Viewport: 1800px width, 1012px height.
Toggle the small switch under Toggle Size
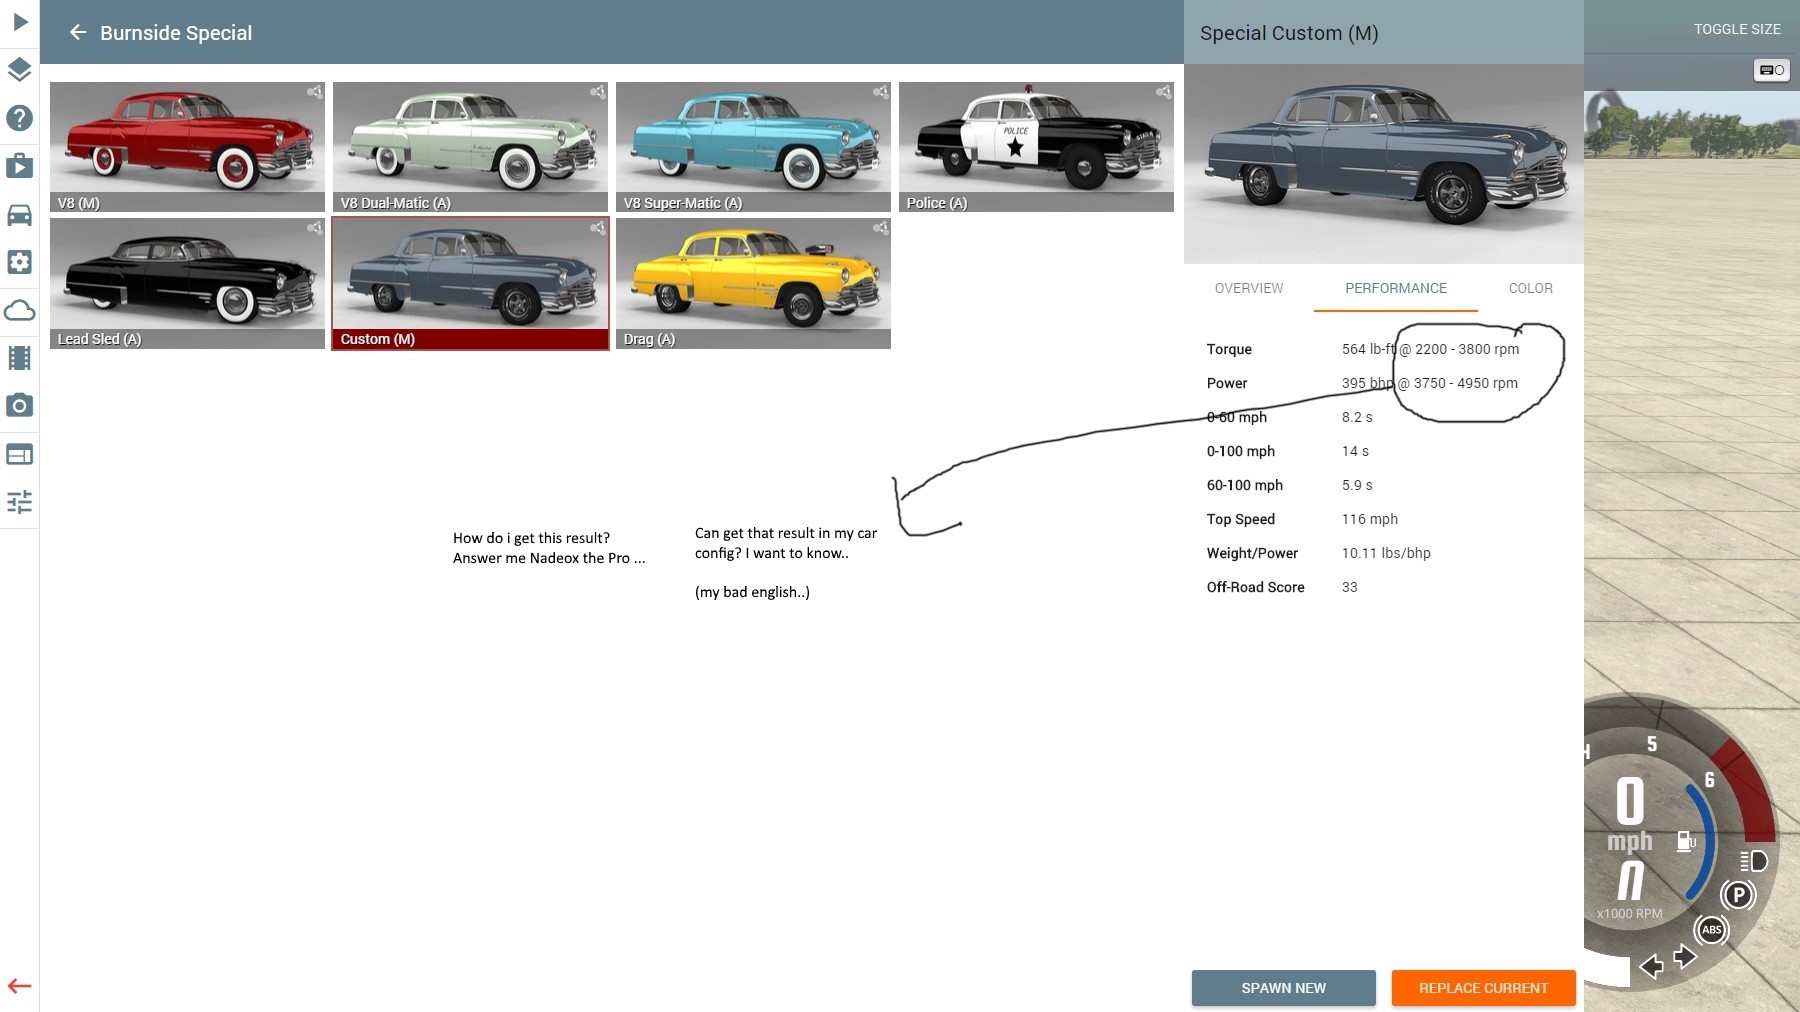coord(1771,70)
